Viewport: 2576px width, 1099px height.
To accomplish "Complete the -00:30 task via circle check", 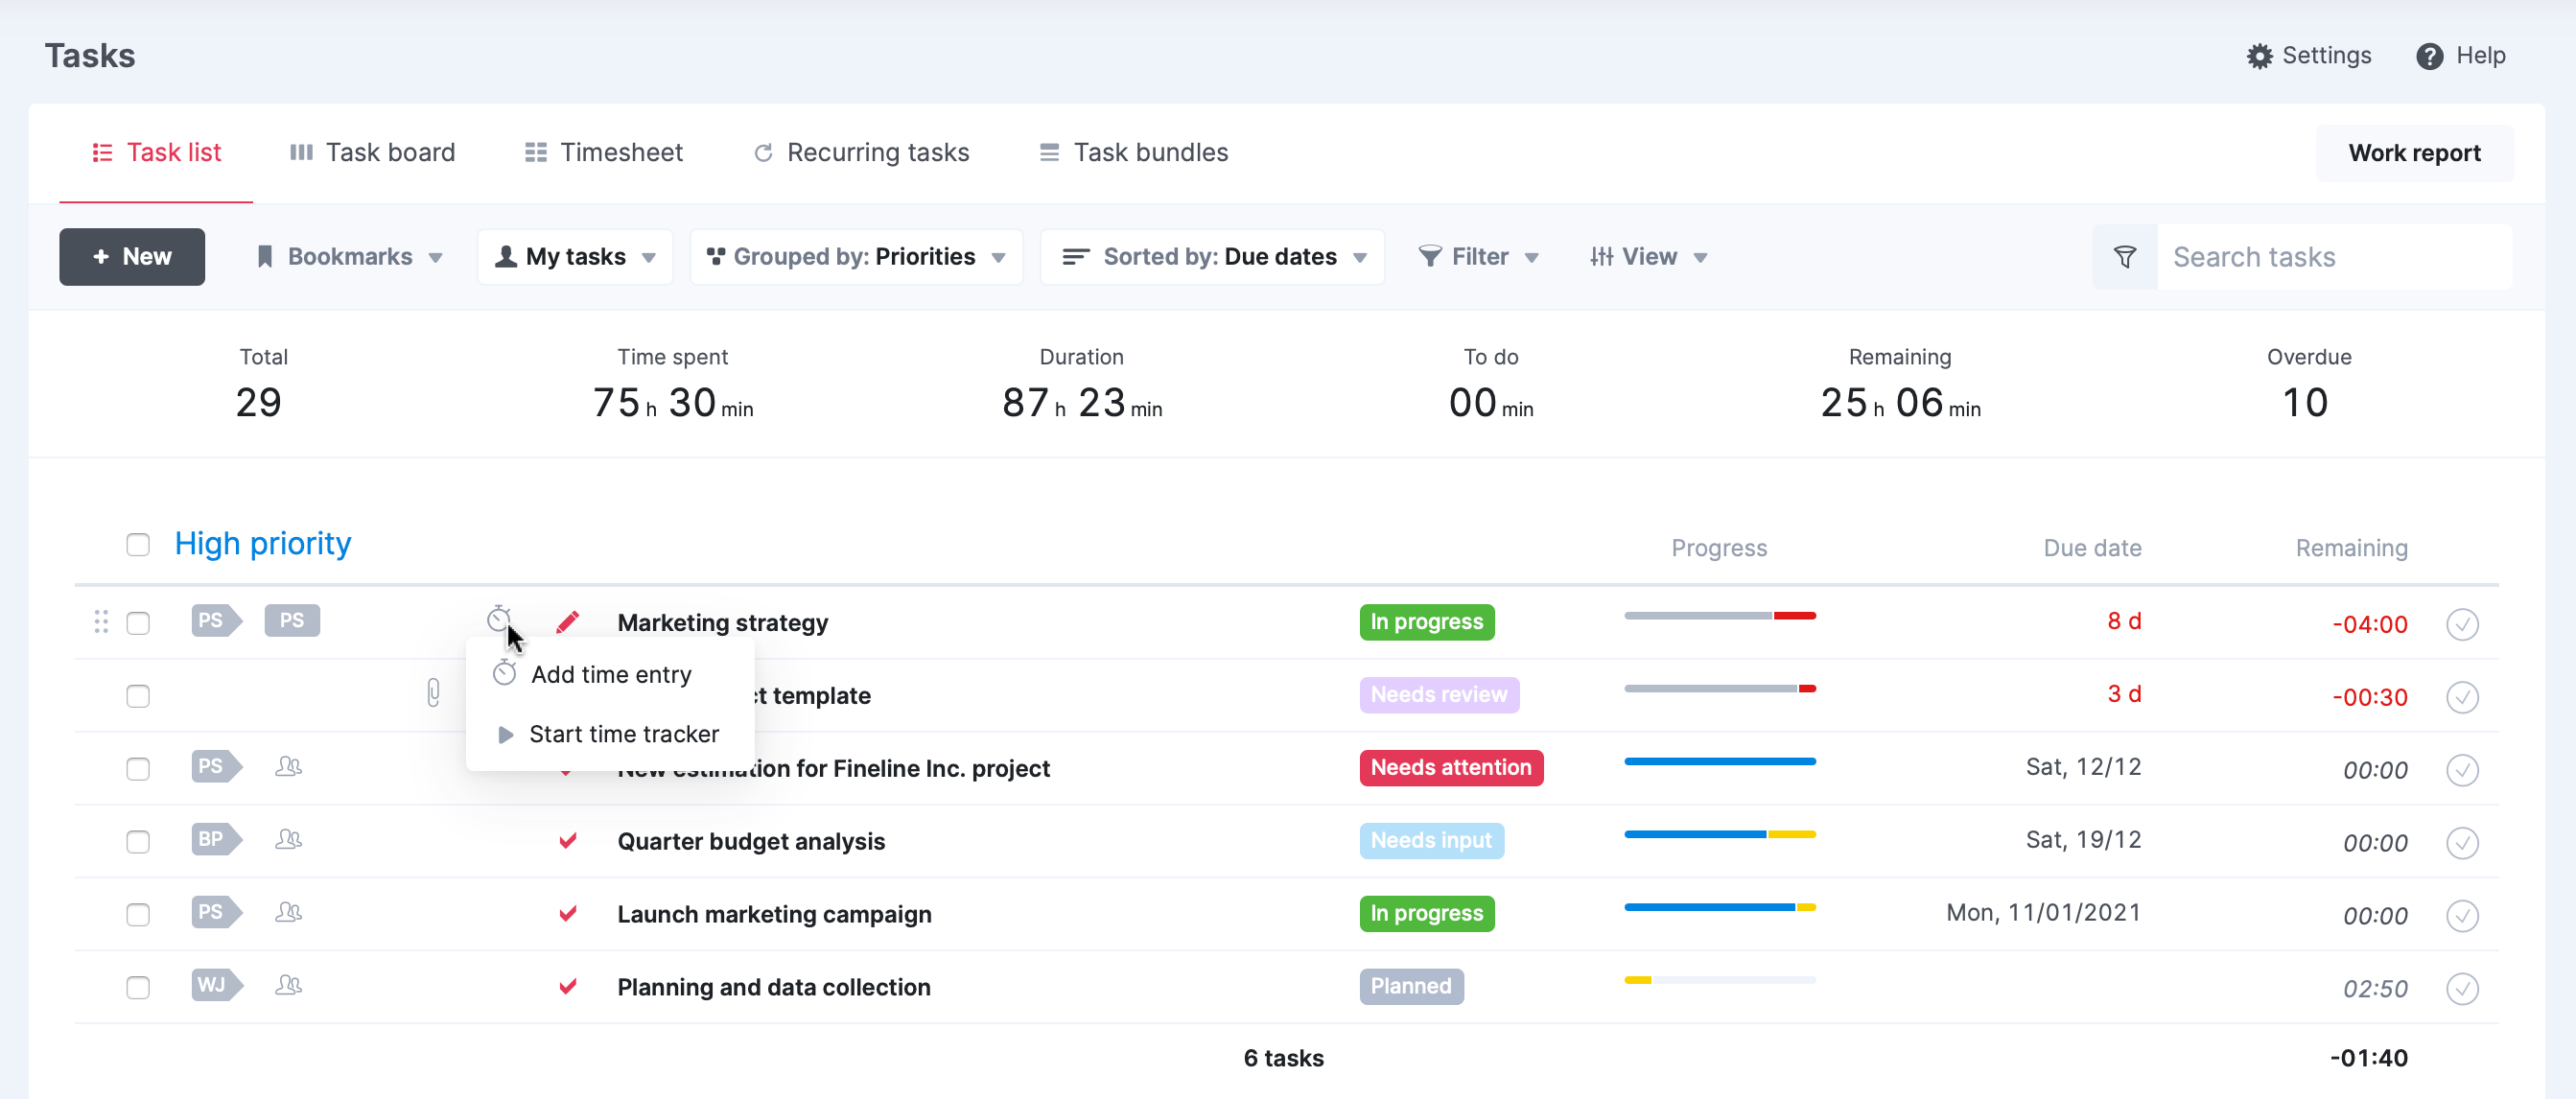I will [x=2462, y=697].
